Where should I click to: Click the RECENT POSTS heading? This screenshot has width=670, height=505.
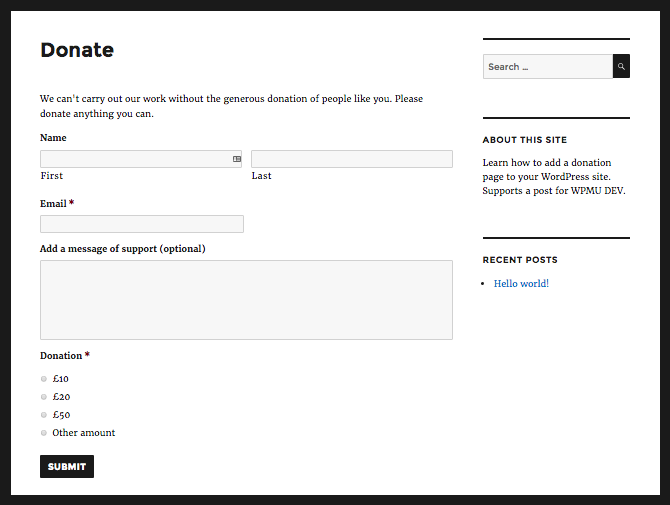click(520, 260)
